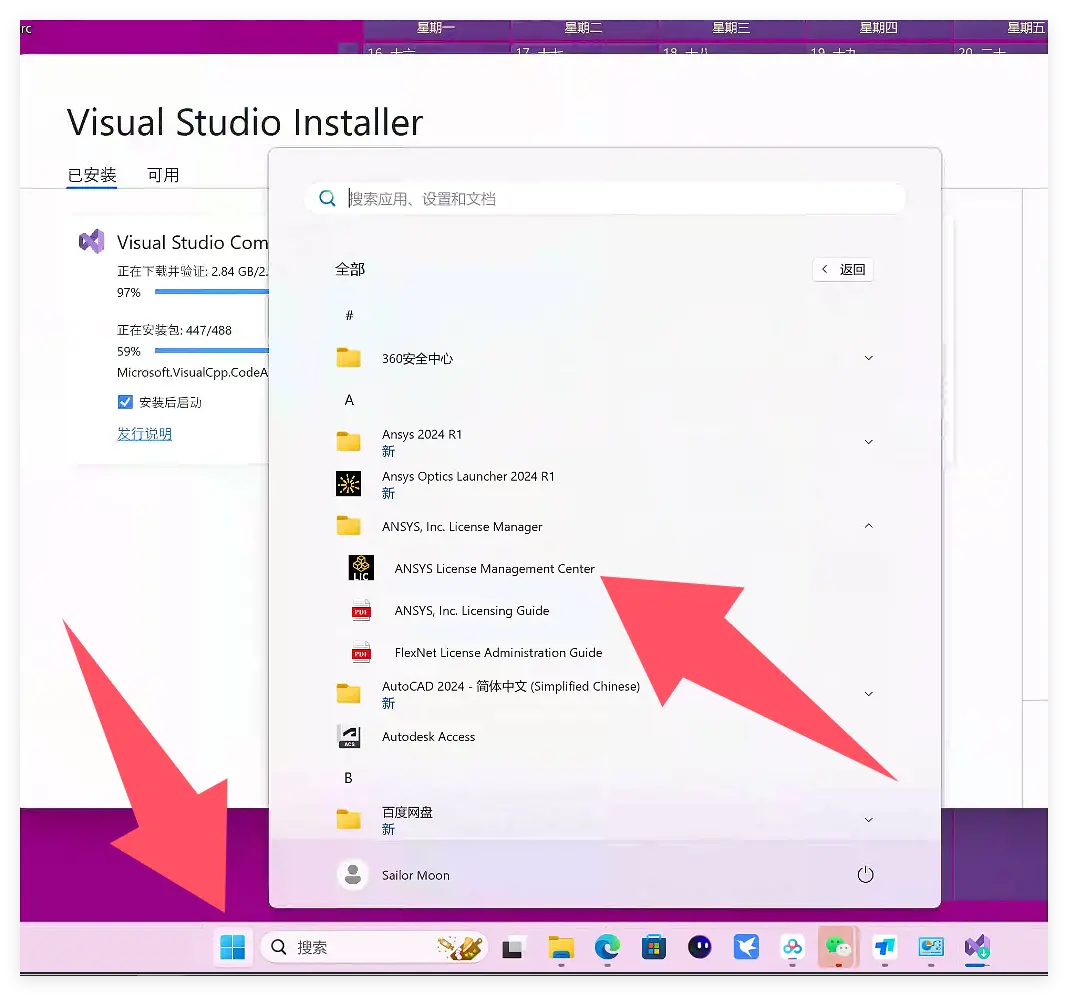Open the round dark face app icon
This screenshot has height=996, width=1068.
(x=700, y=947)
